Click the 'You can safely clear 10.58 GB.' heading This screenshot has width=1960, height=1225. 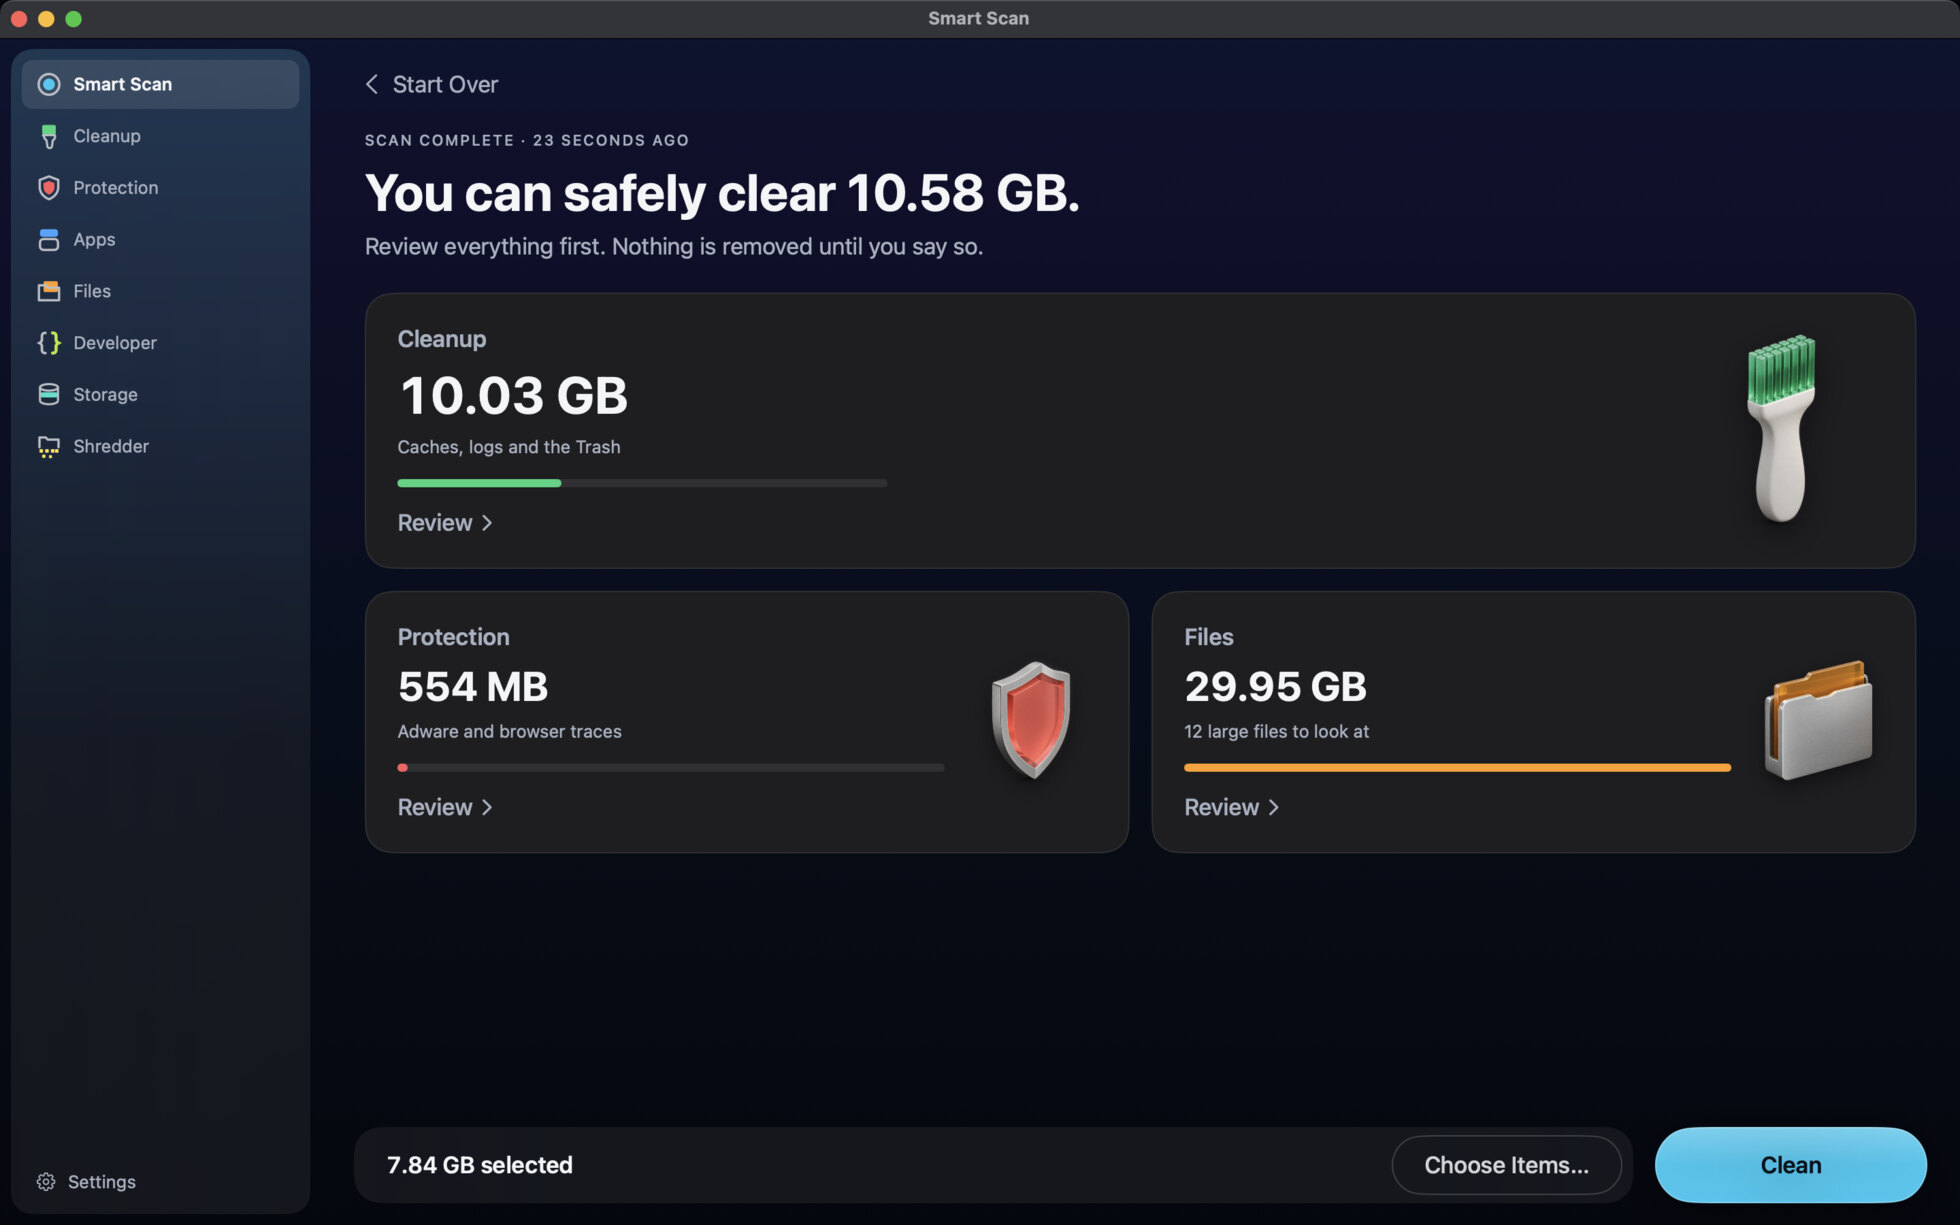click(722, 193)
